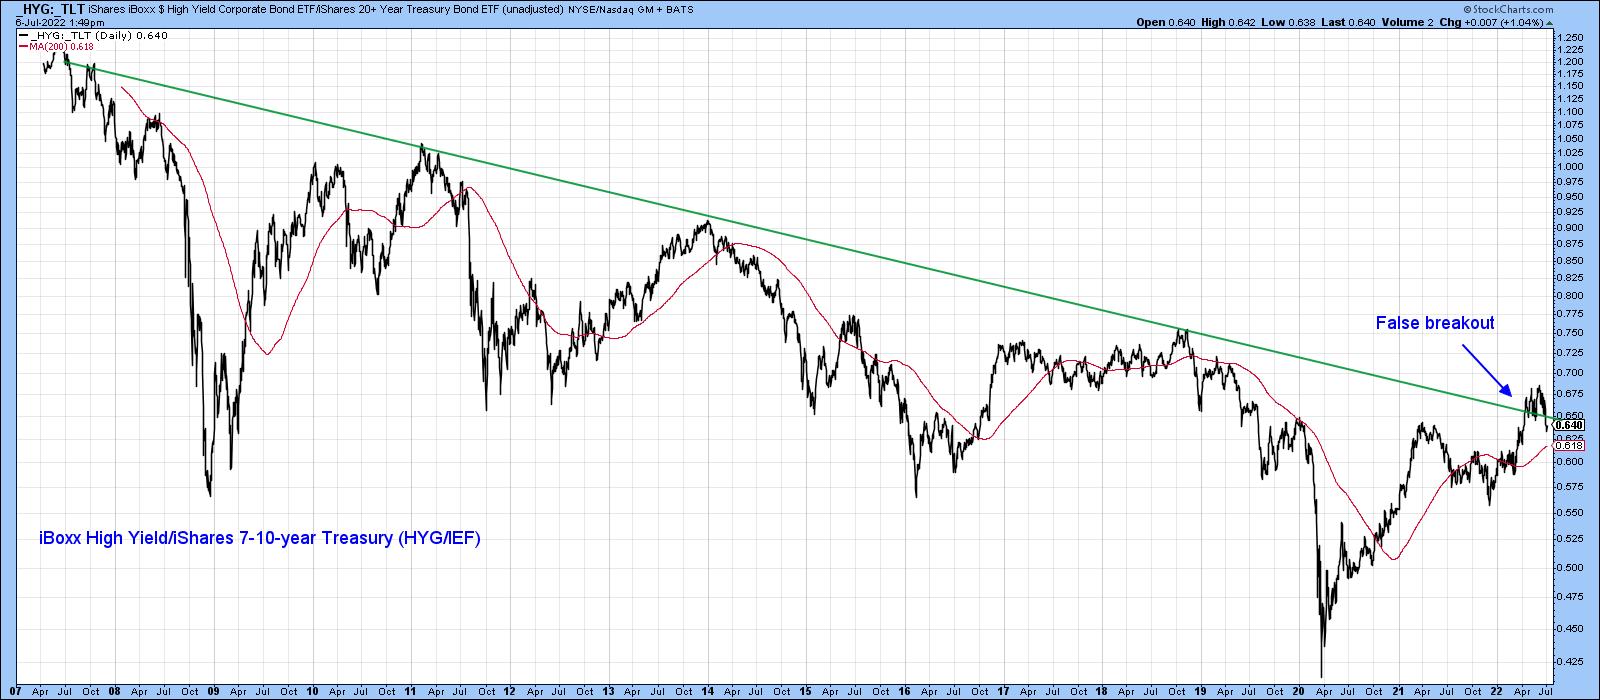This screenshot has height=700, width=1600.
Task: Click the 18 year marker on time axis
Action: pos(1103,691)
